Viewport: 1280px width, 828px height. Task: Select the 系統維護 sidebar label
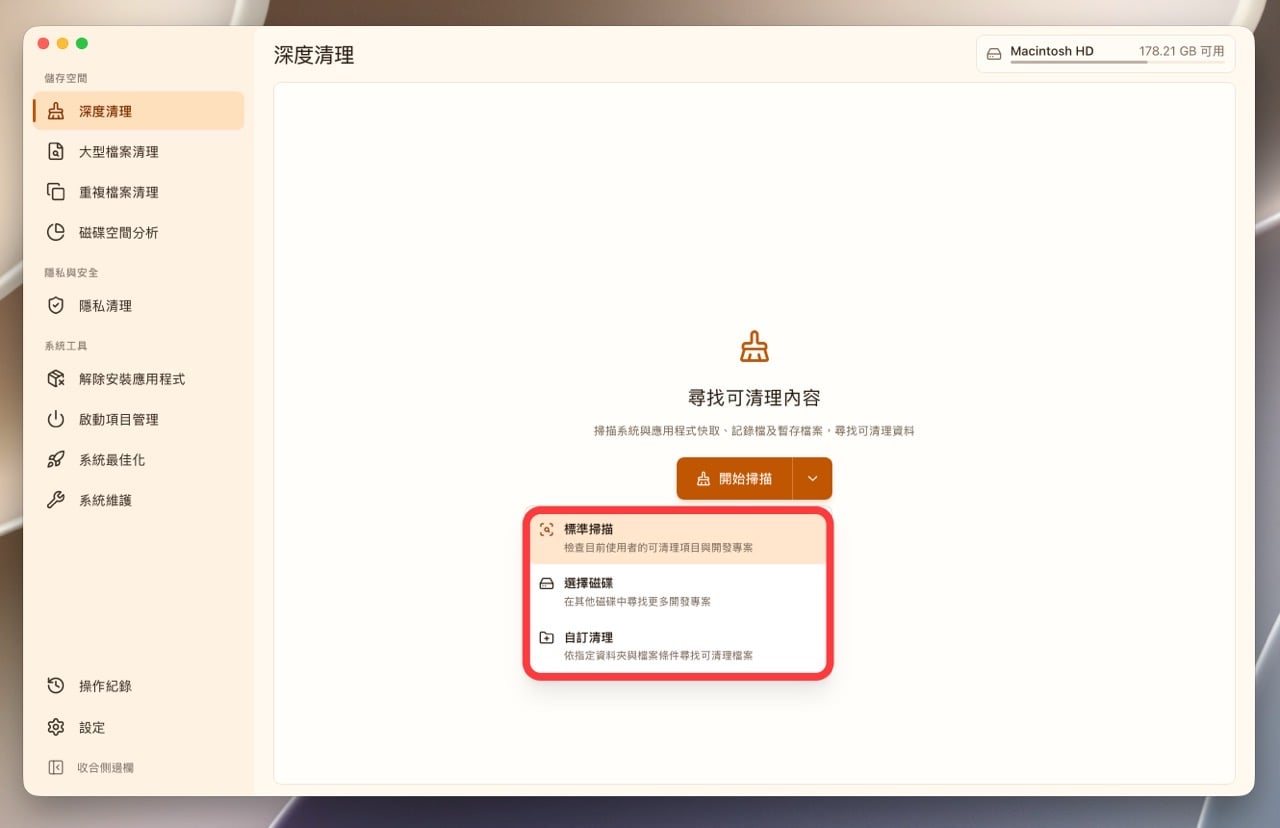(105, 500)
